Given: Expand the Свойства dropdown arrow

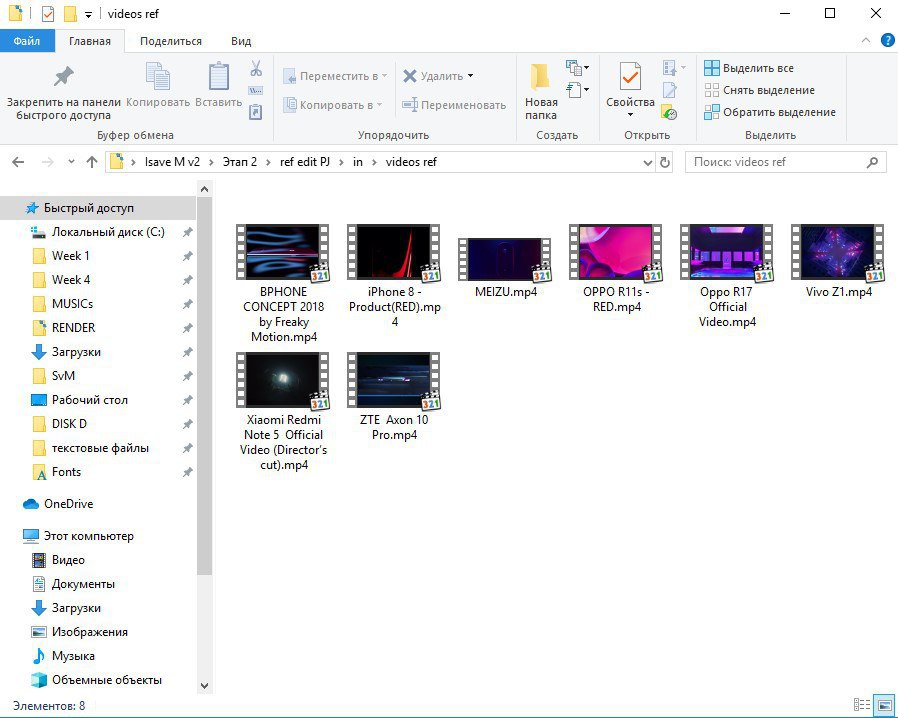Looking at the screenshot, I should pyautogui.click(x=630, y=115).
